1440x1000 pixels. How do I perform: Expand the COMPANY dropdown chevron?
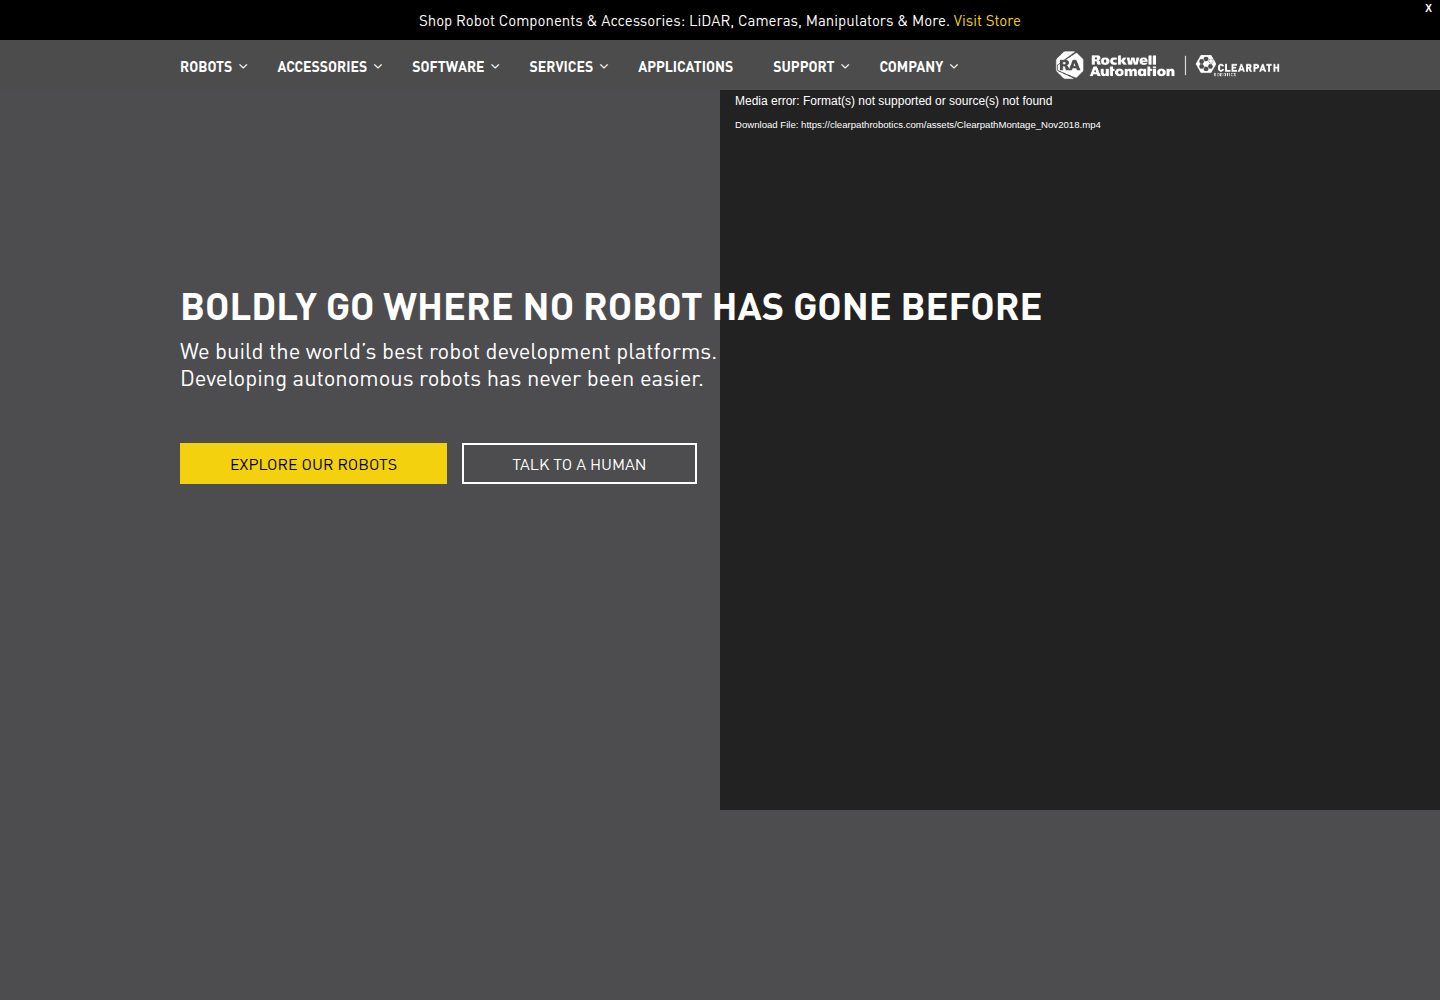point(954,66)
